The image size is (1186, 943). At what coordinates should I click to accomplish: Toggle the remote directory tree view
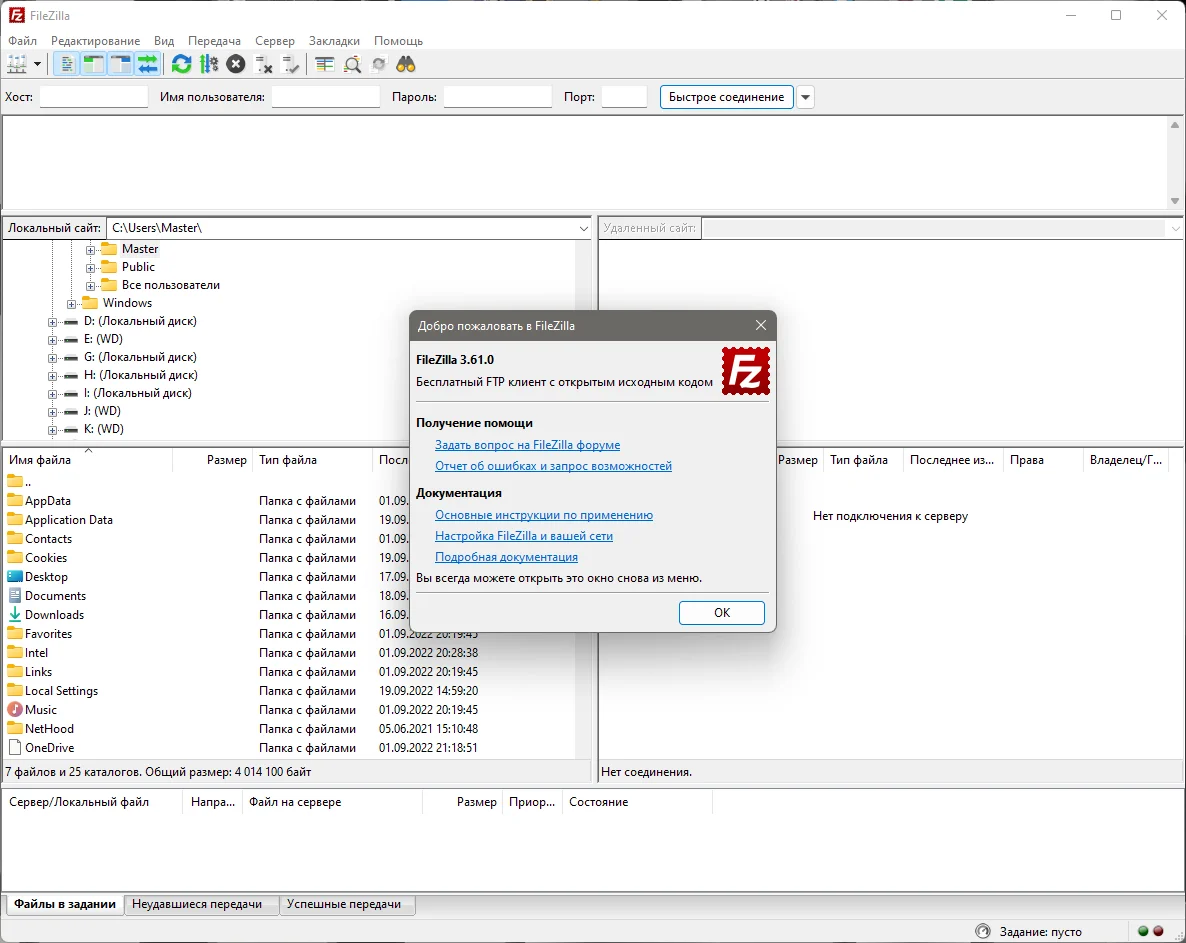pyautogui.click(x=121, y=64)
